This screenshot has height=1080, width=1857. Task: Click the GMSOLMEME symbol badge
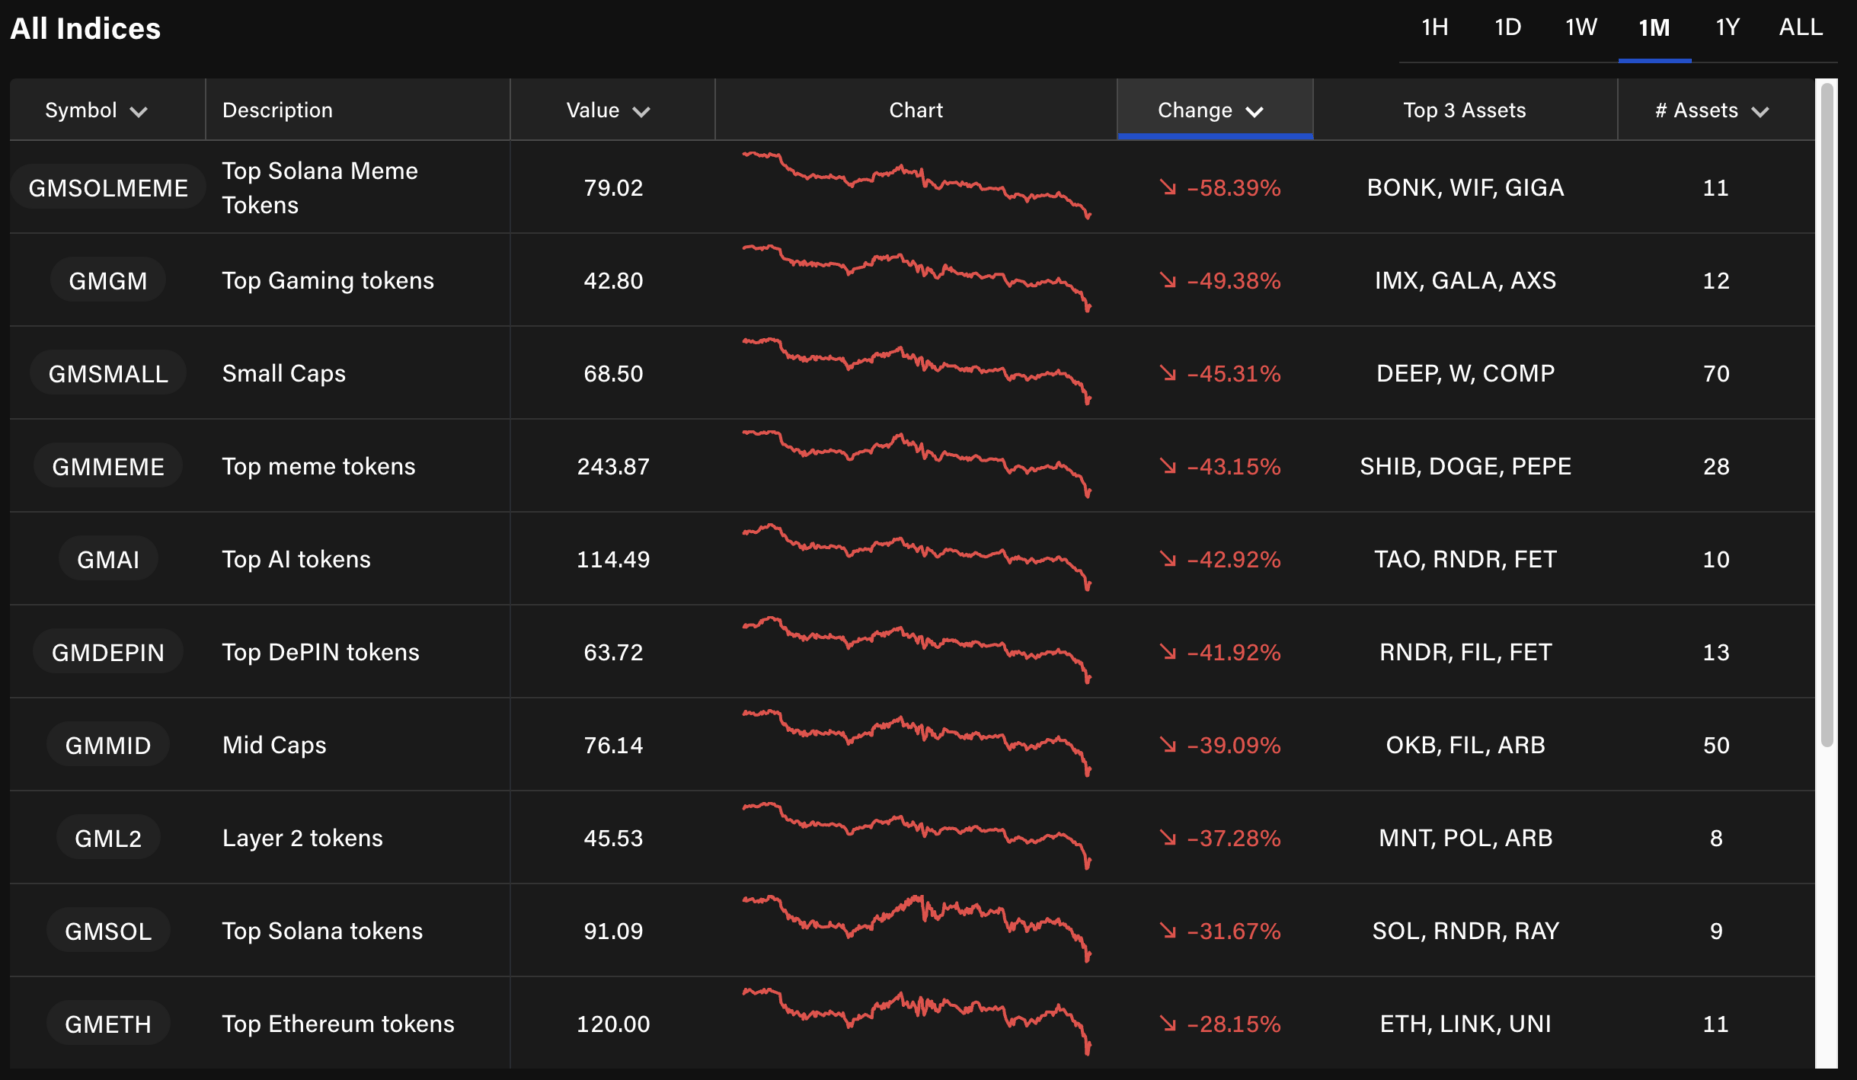pos(108,188)
